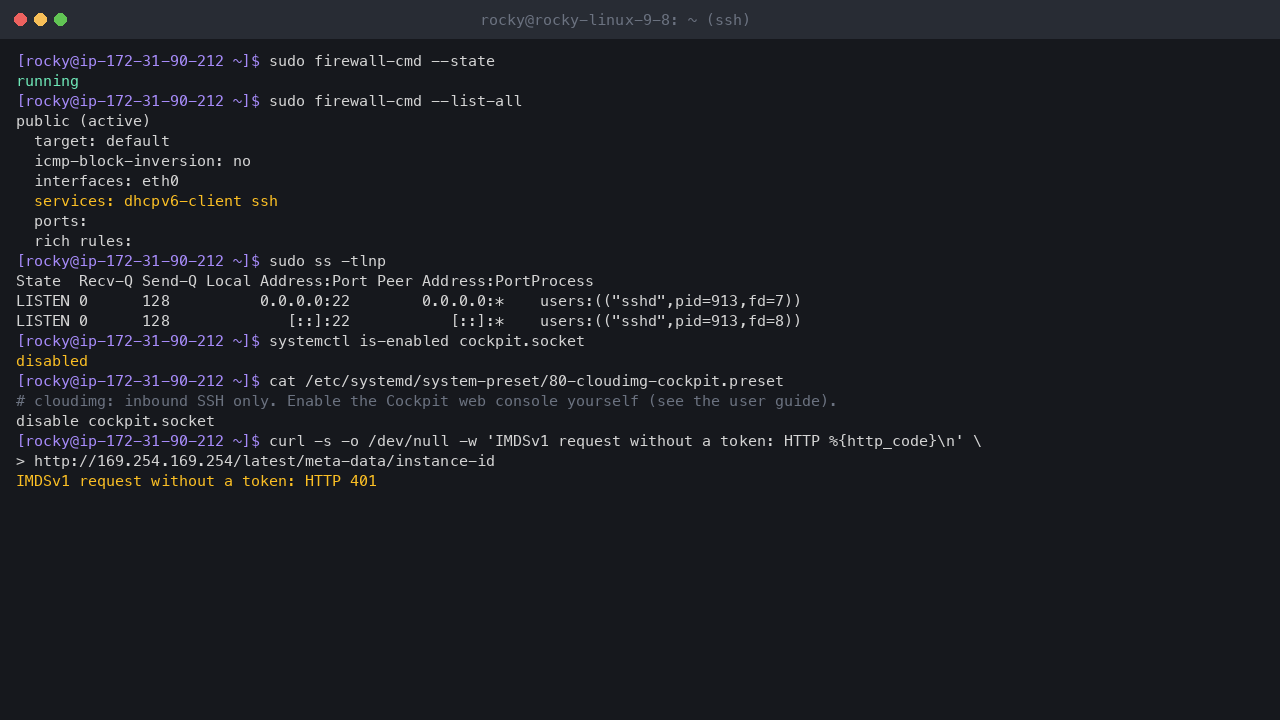Click the curl command line with IMDSv1
The image size is (1280, 720).
coord(625,441)
